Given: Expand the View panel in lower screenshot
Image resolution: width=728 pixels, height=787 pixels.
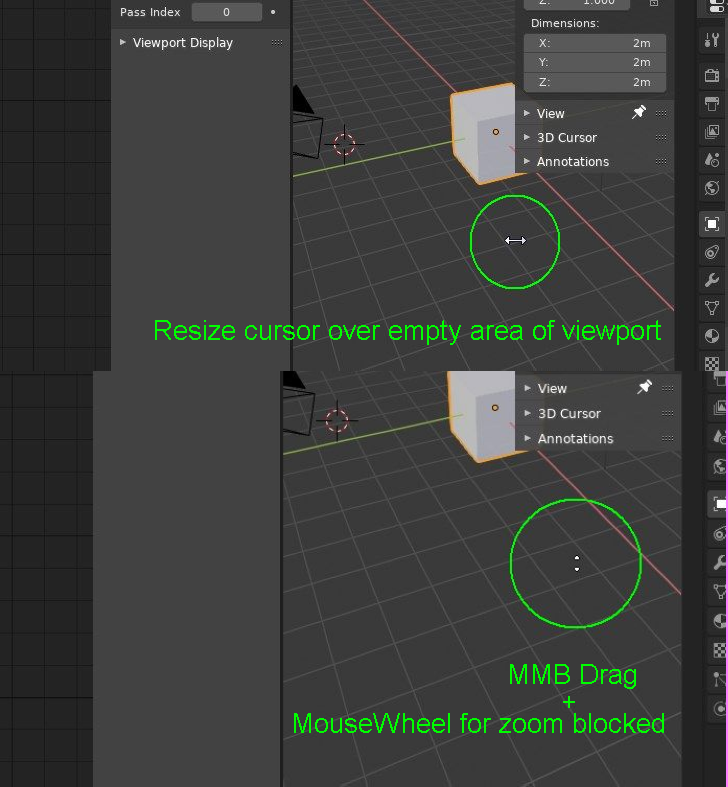Looking at the screenshot, I should (x=527, y=388).
